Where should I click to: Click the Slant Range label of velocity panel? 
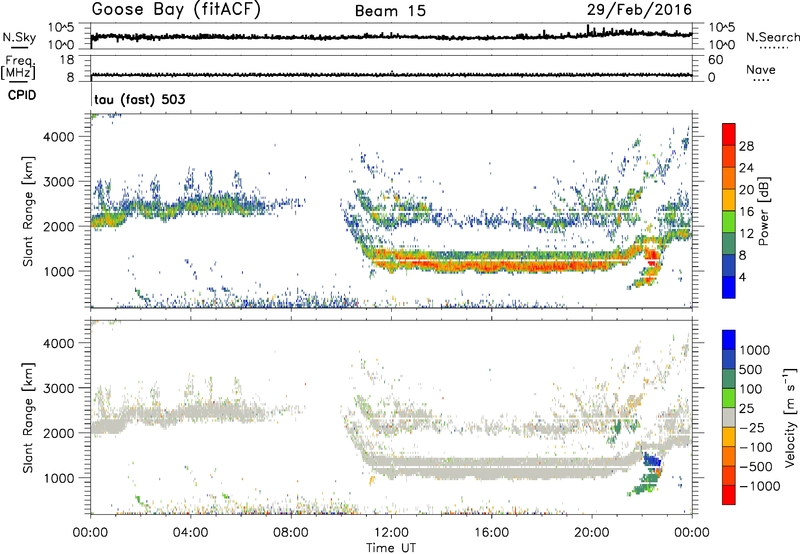tap(28, 417)
